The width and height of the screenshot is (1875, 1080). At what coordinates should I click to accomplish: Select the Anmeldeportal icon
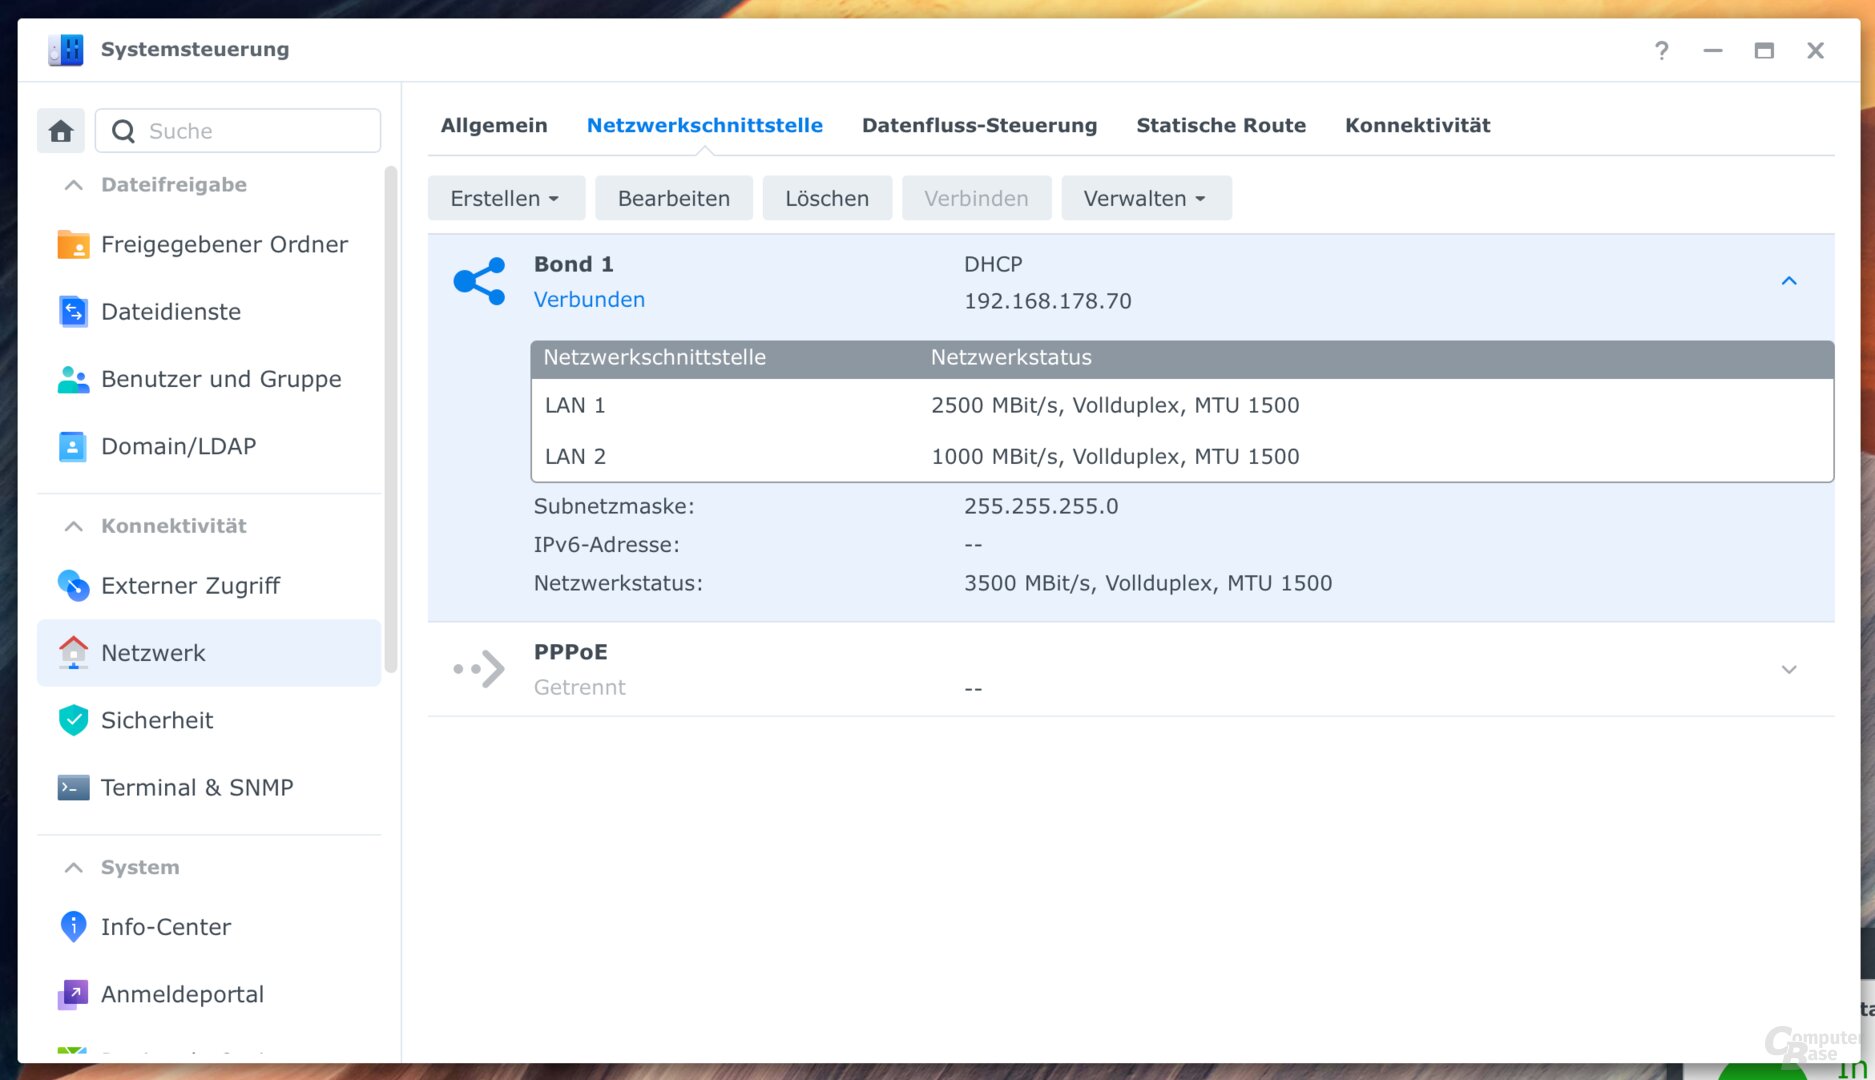[x=73, y=993]
